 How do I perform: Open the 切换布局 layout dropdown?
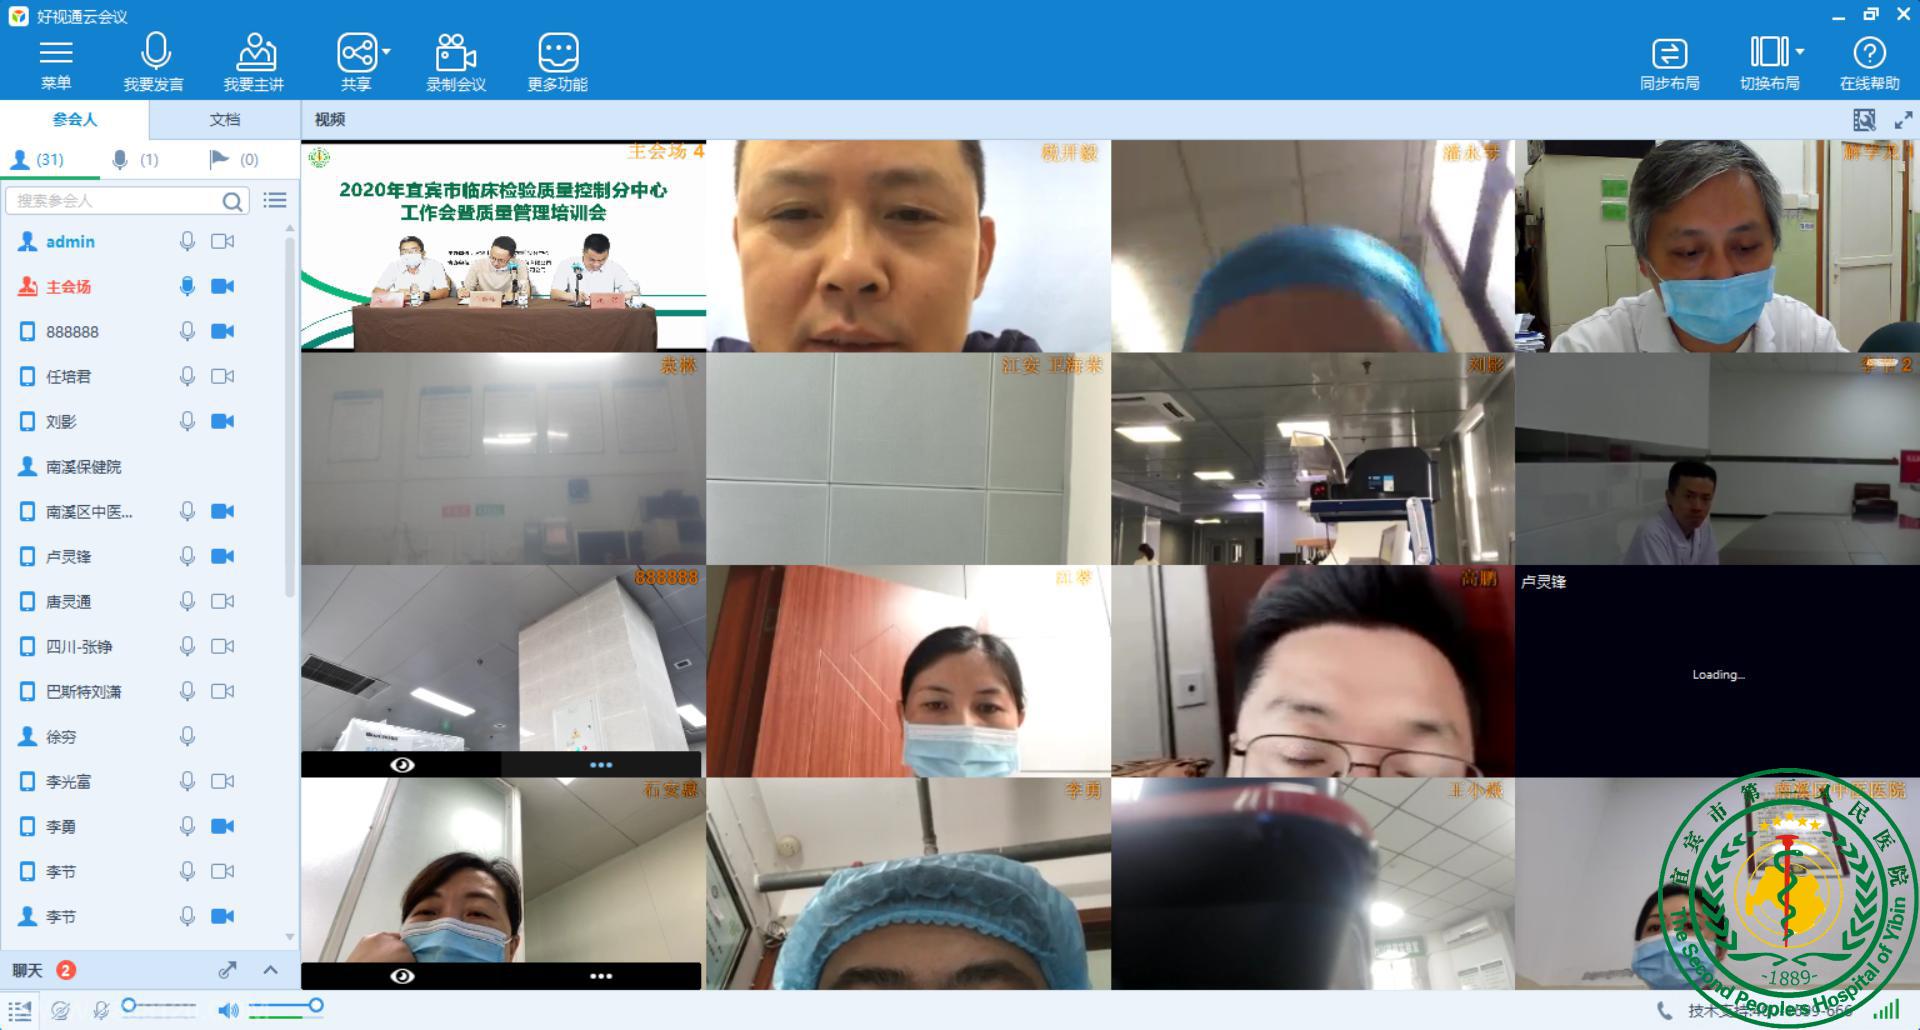[x=1800, y=51]
